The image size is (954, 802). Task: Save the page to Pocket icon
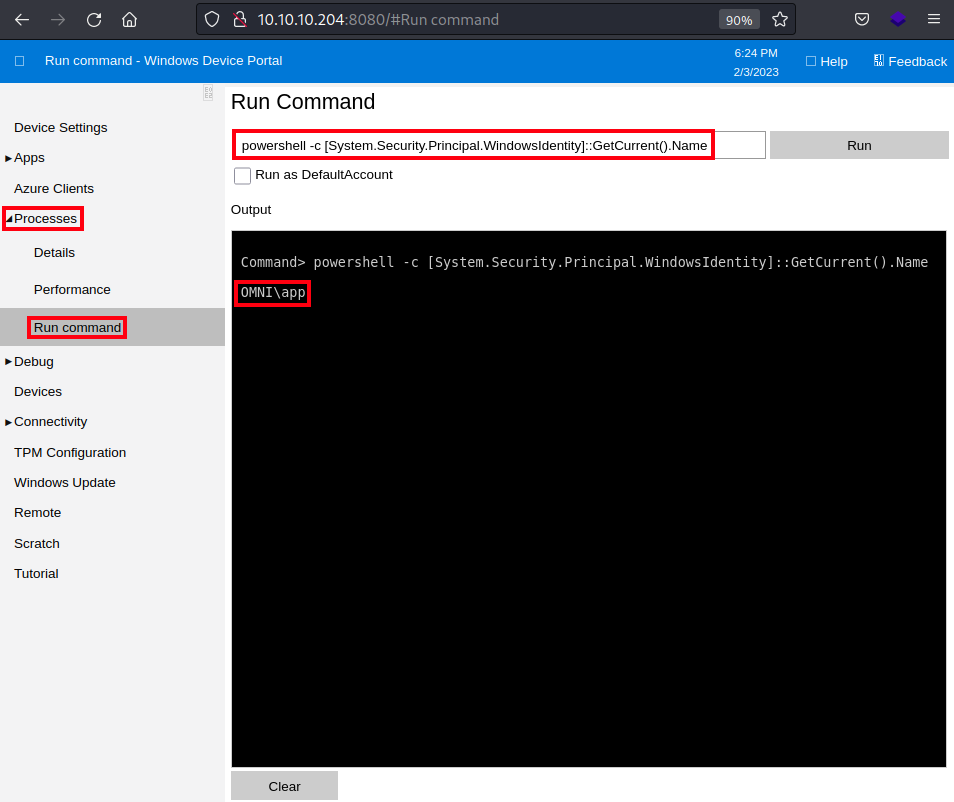[862, 19]
